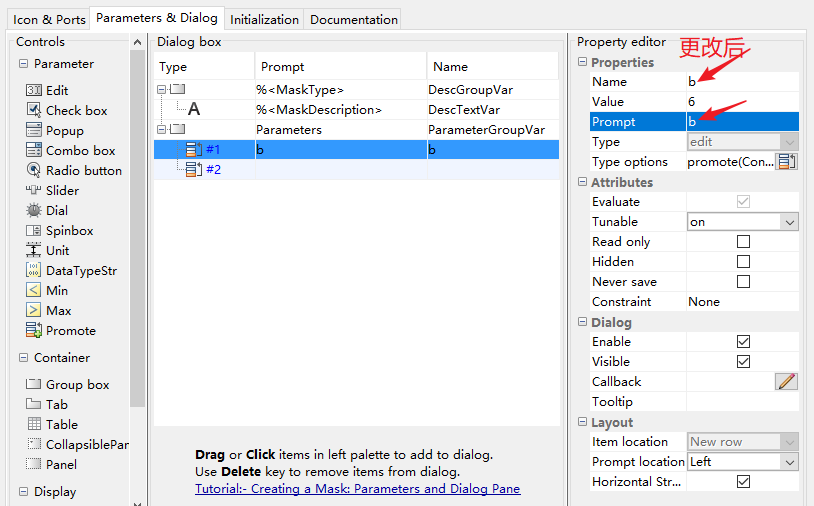
Task: Open the Prompt location dropdown
Action: click(742, 462)
